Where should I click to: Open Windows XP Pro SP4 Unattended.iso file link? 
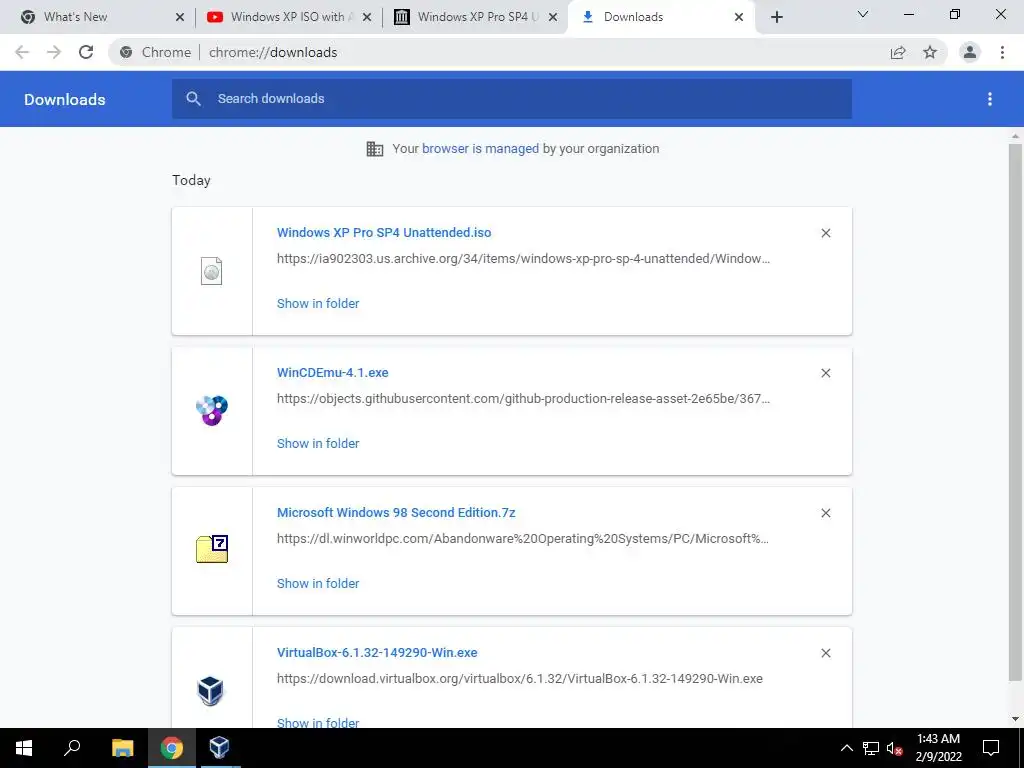[384, 232]
